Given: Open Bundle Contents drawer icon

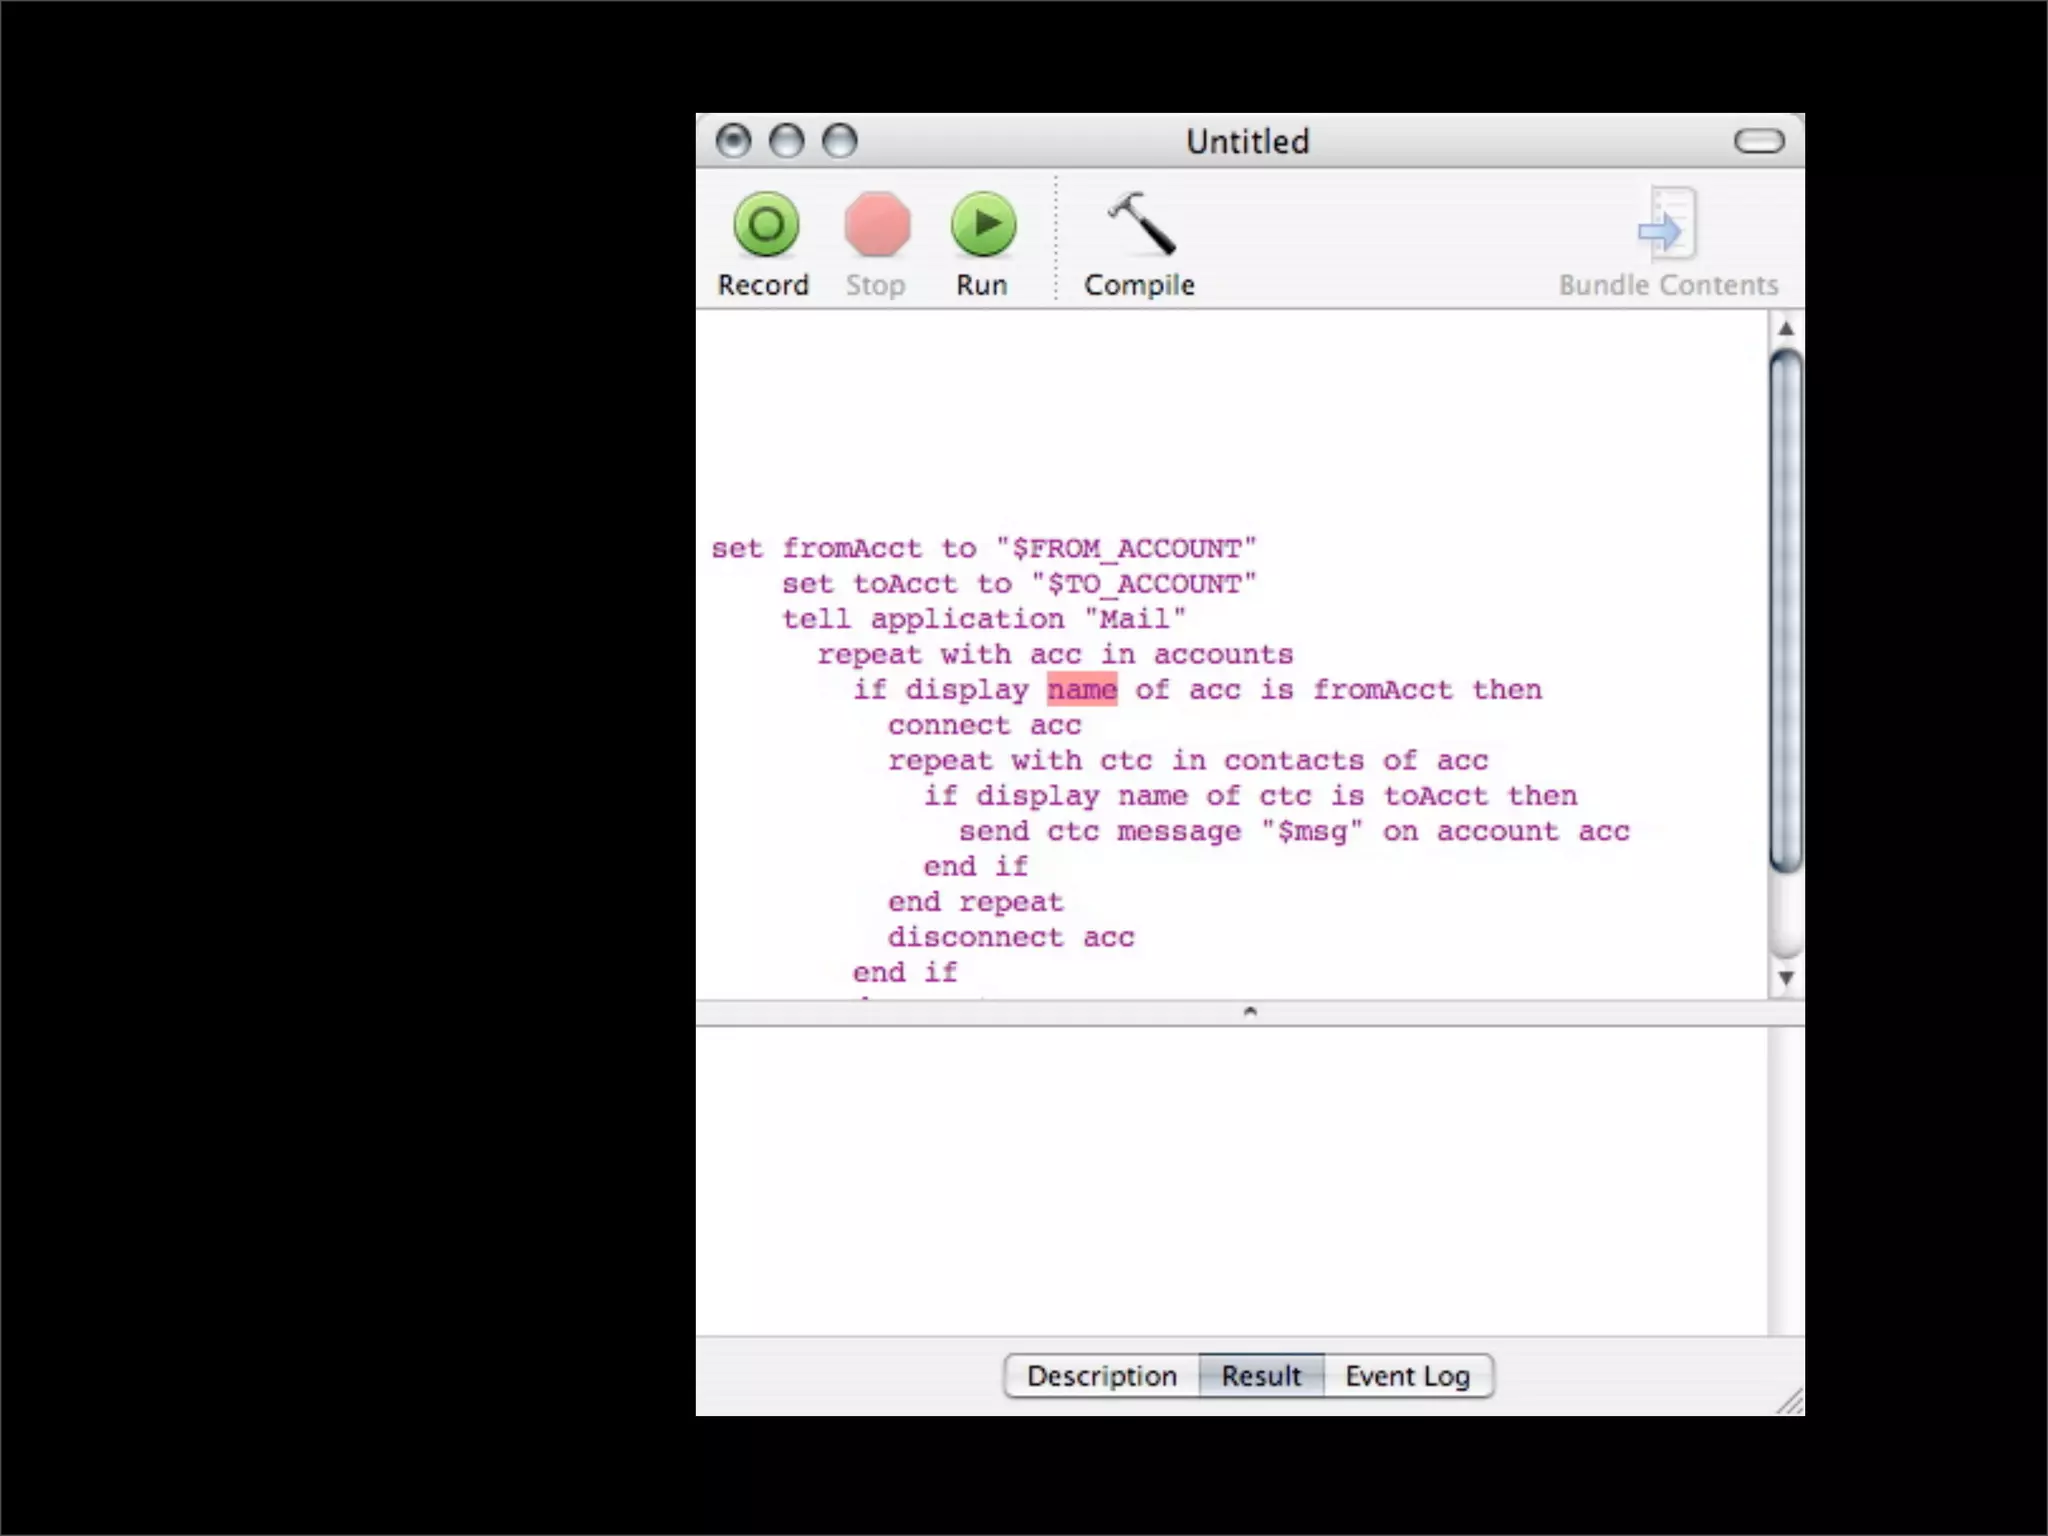Looking at the screenshot, I should (x=1668, y=224).
